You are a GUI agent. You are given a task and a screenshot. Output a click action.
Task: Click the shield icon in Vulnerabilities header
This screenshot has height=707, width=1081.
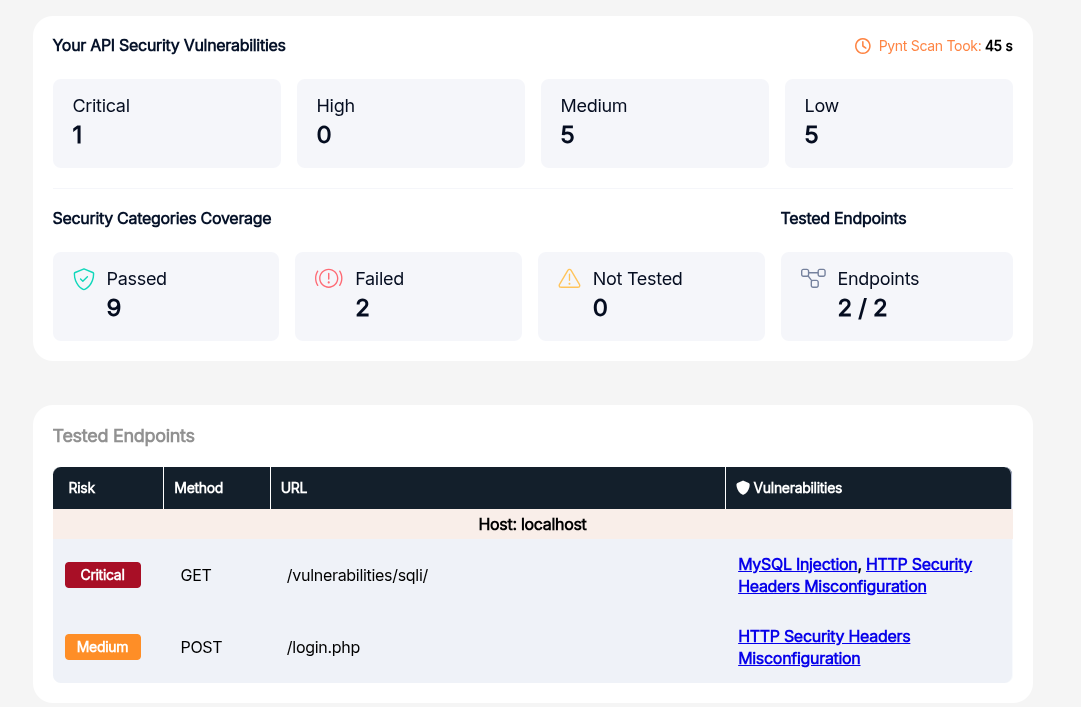pyautogui.click(x=743, y=488)
